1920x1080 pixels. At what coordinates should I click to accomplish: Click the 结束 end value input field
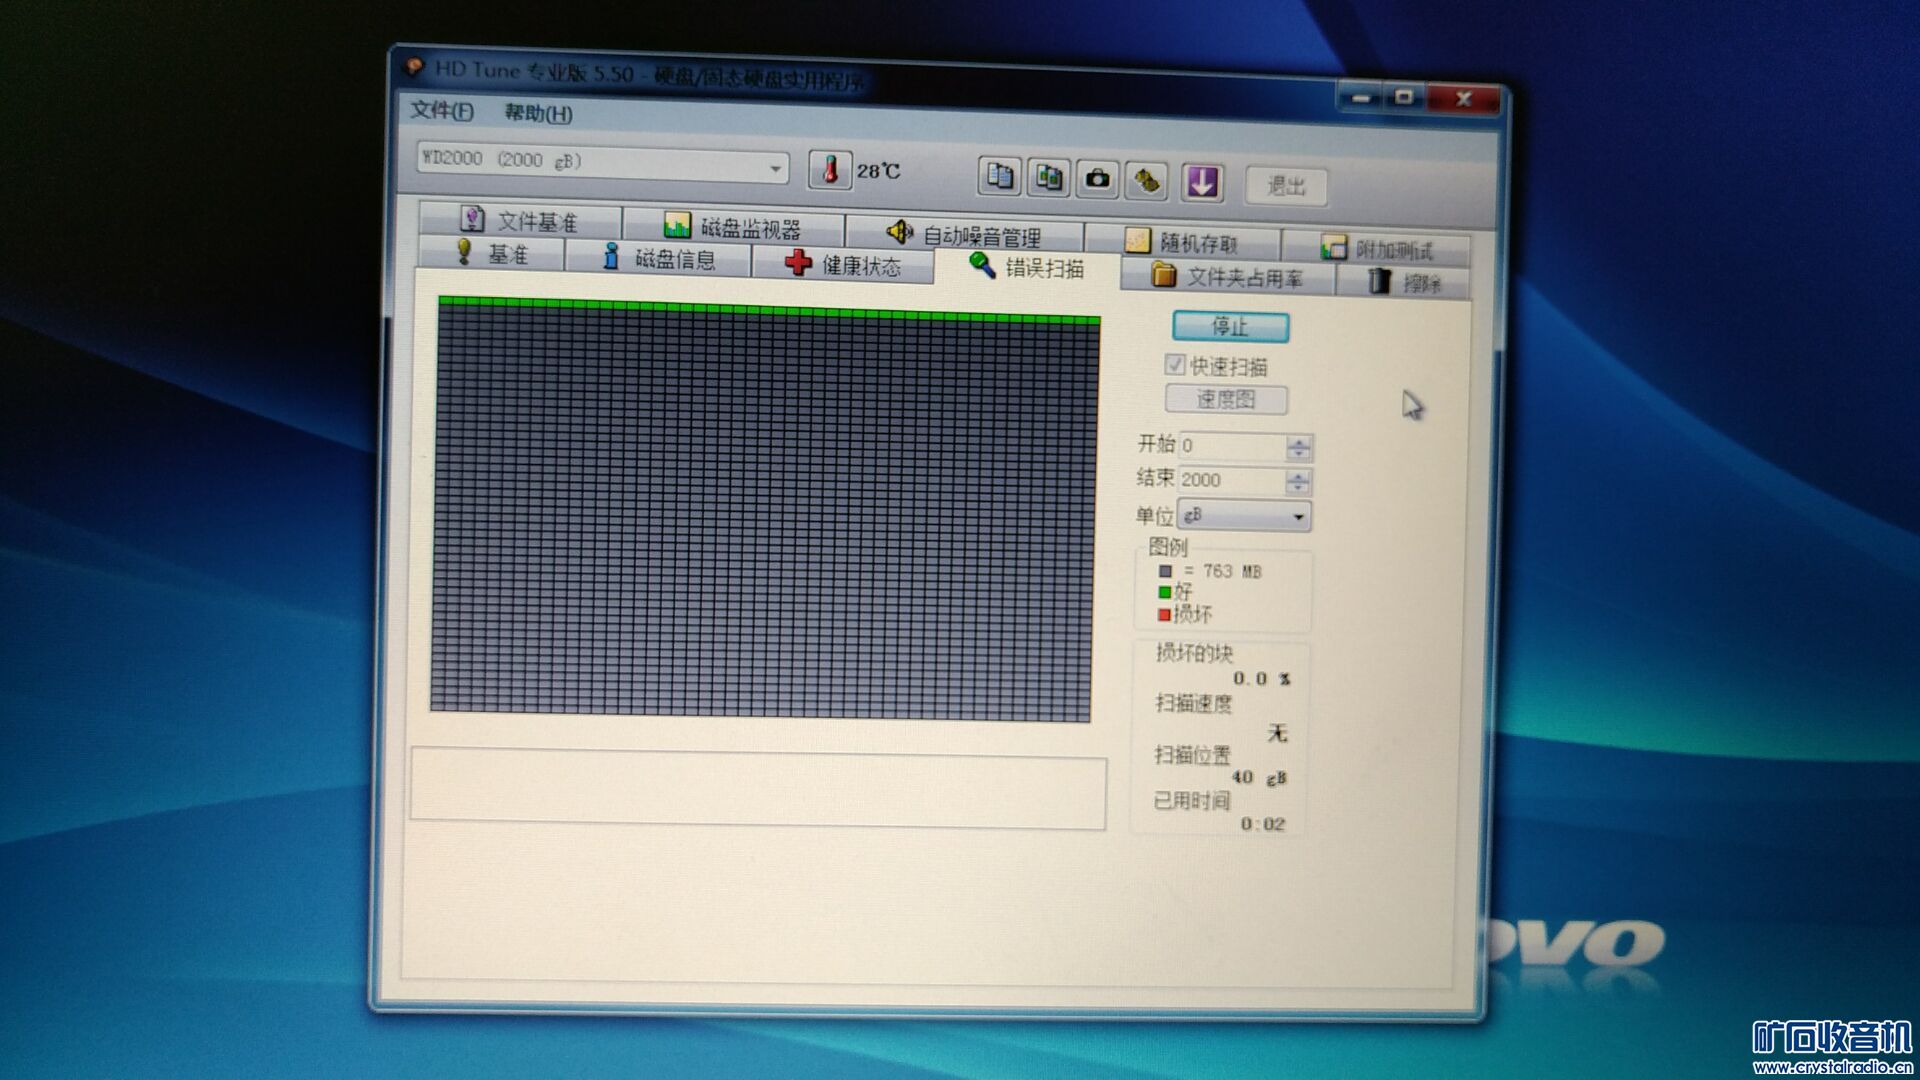tap(1231, 480)
